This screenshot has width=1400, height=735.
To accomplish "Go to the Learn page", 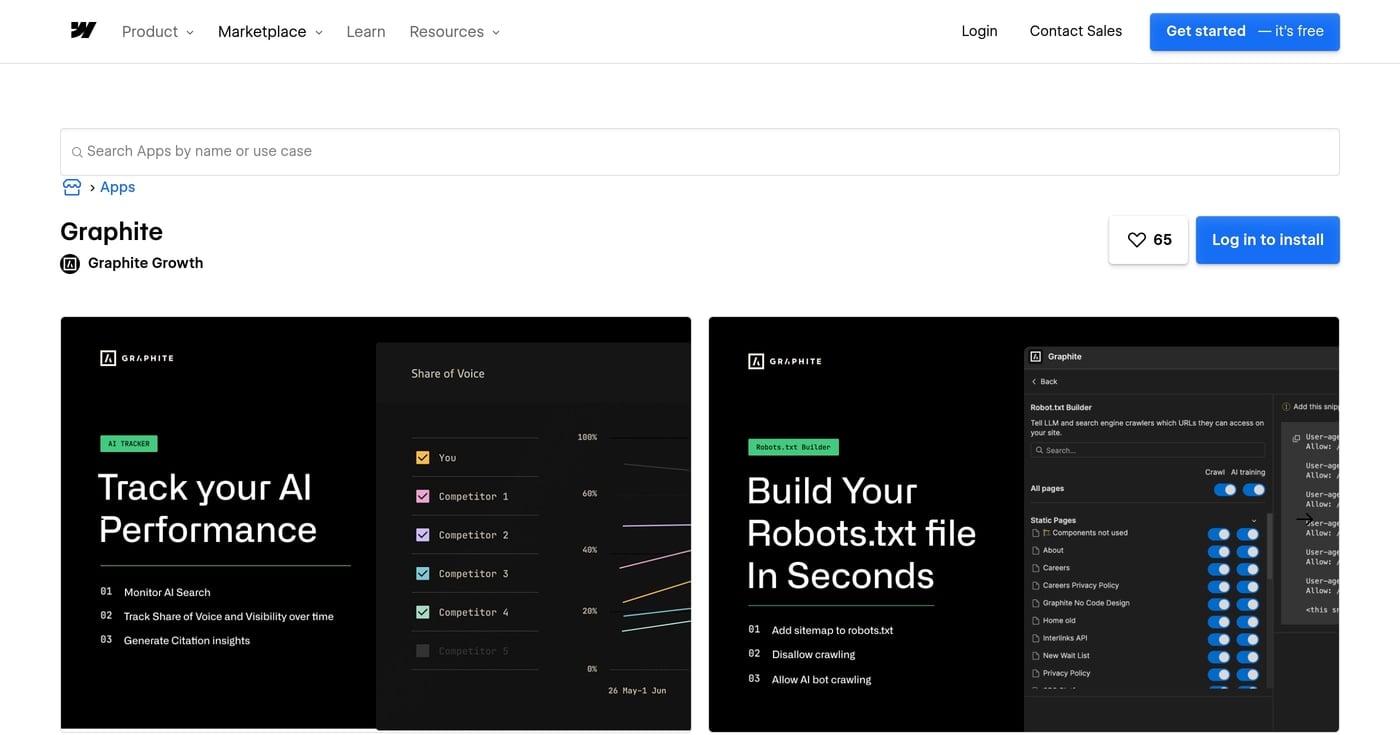I will (x=366, y=32).
